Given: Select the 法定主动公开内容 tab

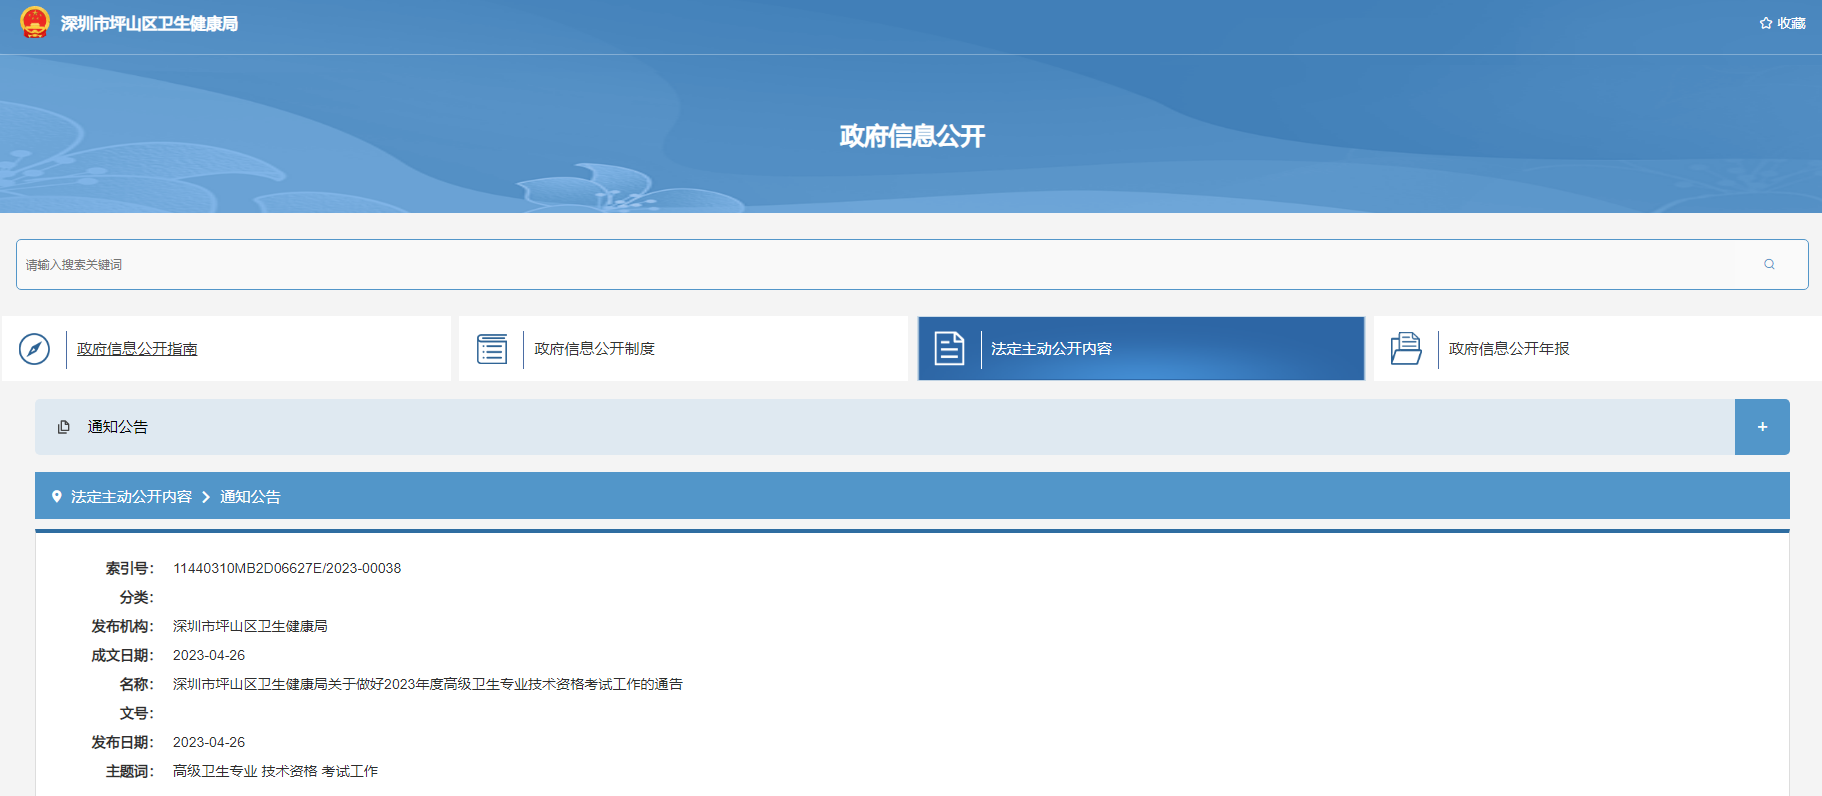Looking at the screenshot, I should 1141,349.
